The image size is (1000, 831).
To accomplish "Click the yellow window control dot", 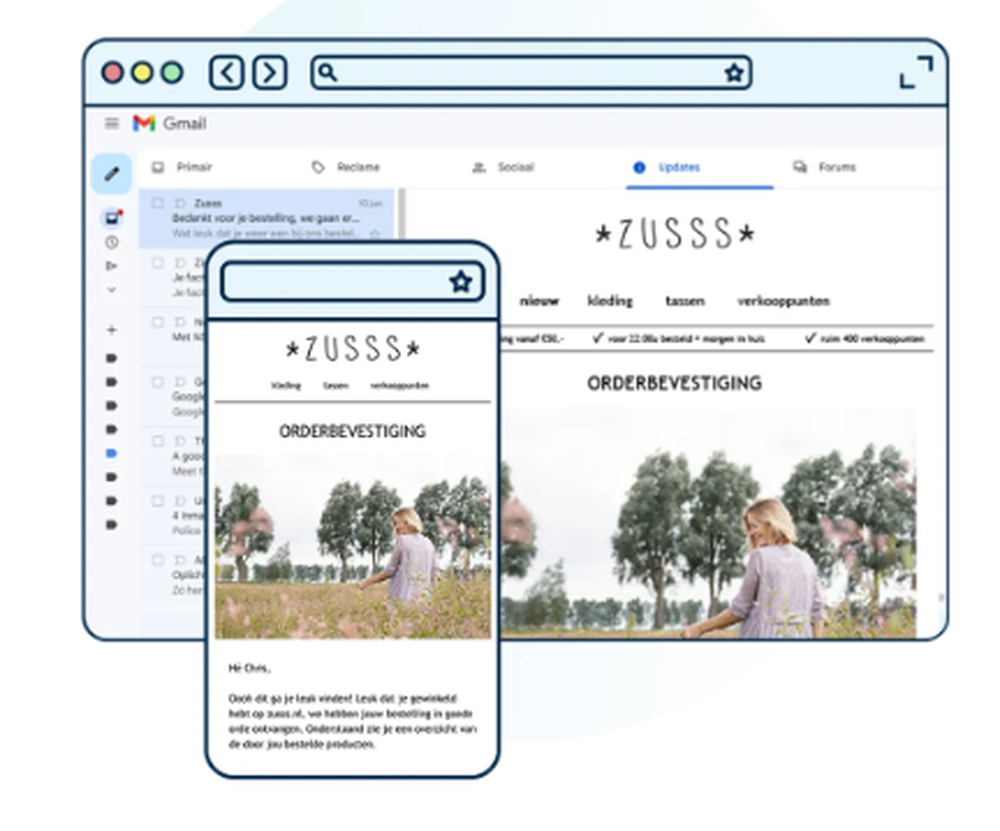I will coord(142,73).
